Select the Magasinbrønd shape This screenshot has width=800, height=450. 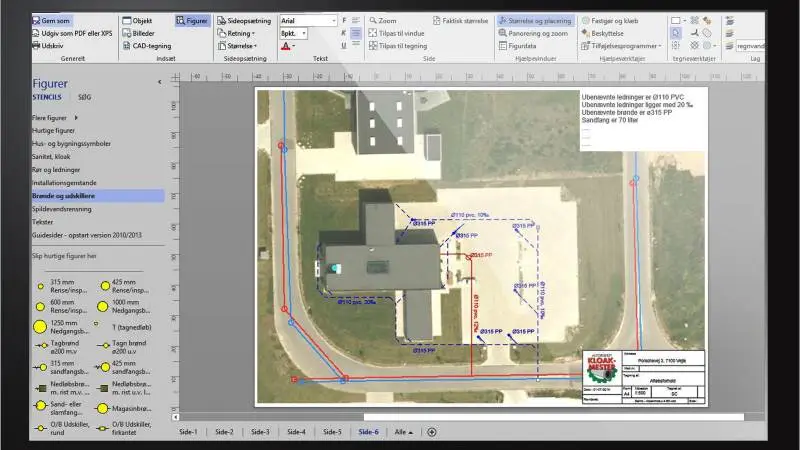[x=125, y=408]
